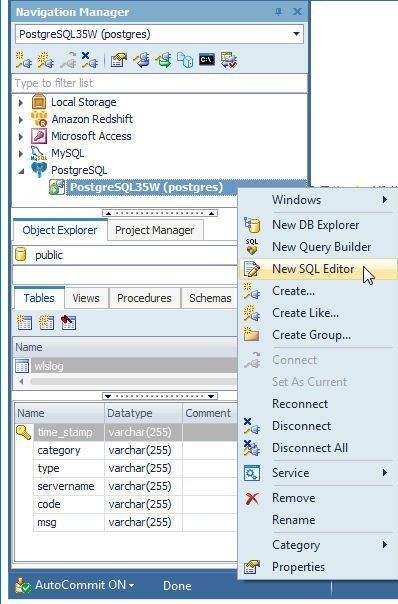Image resolution: width=398 pixels, height=604 pixels.
Task: Open the PostgreSQL35W connection dropdown
Action: [x=296, y=34]
